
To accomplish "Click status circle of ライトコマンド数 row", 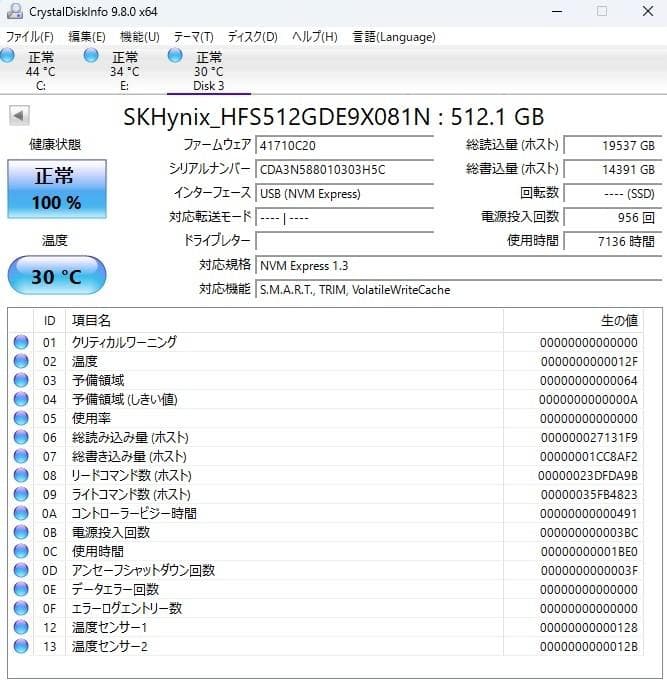I will tap(21, 494).
